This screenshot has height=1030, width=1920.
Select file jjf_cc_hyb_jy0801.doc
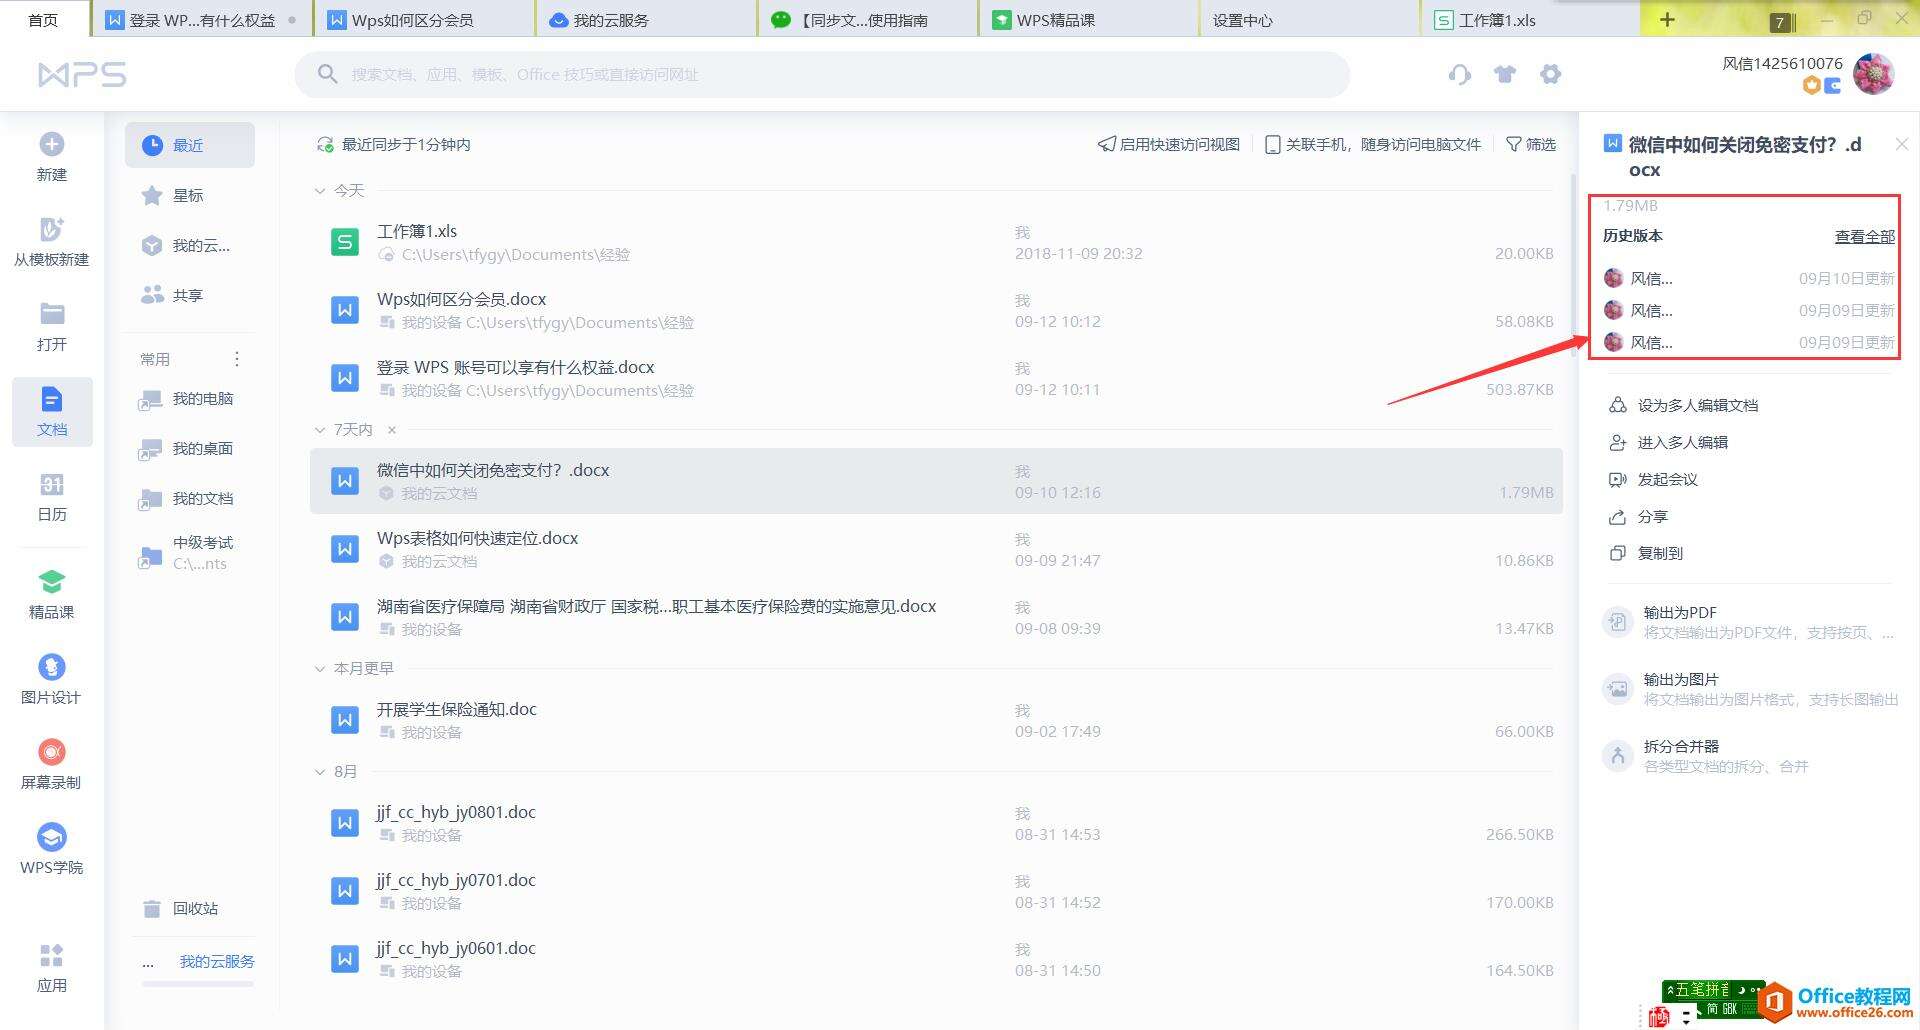(x=936, y=823)
